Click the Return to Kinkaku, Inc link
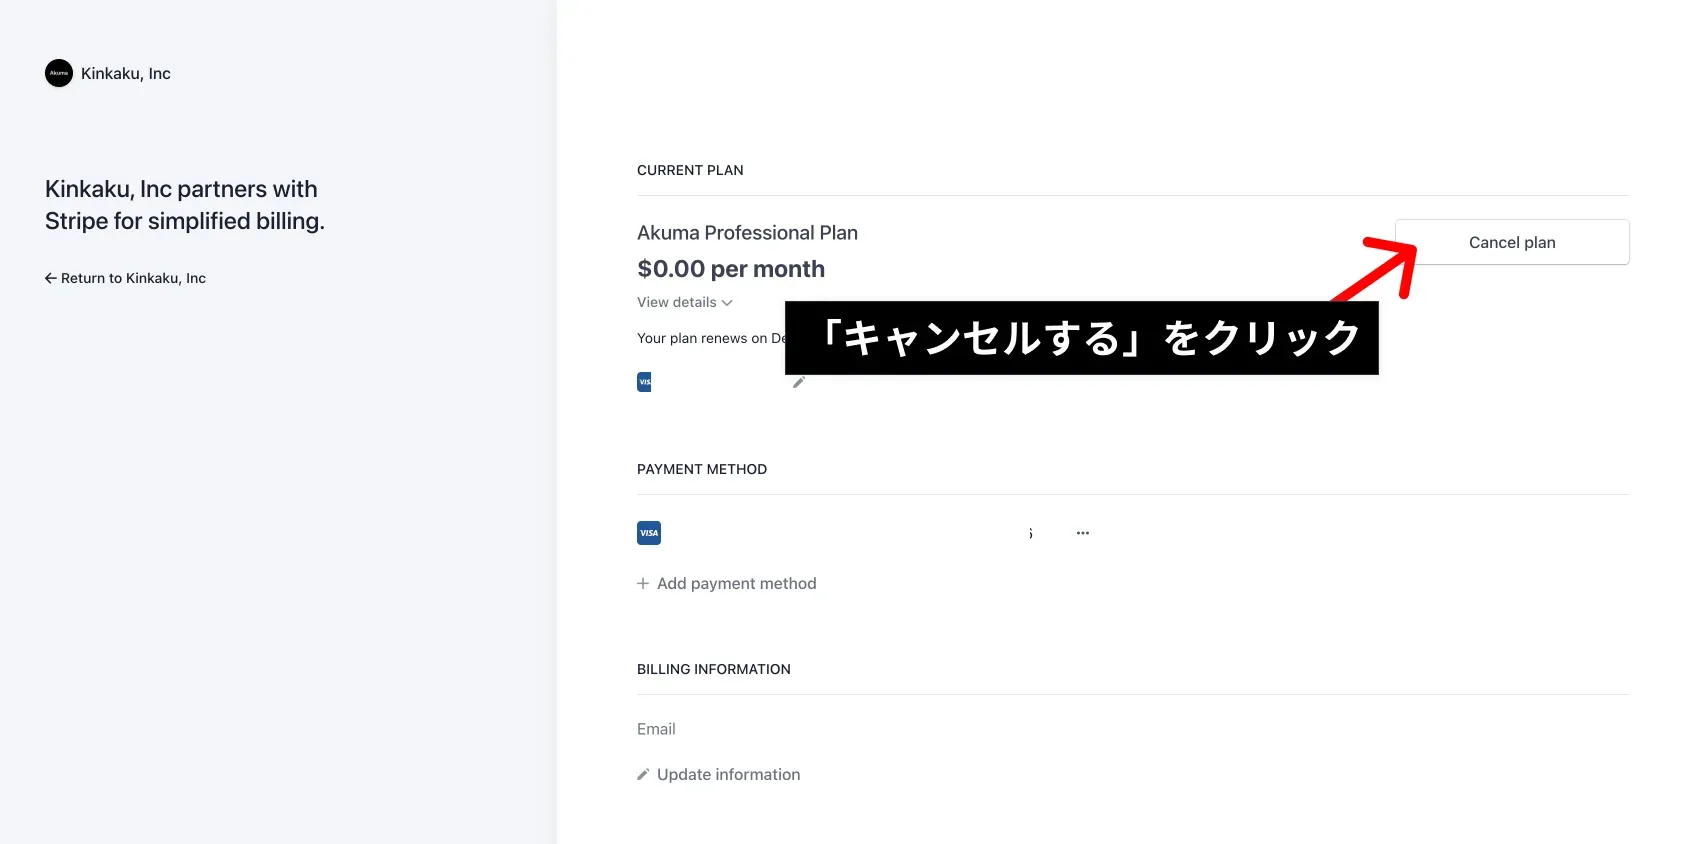Screen dimensions: 1681x844 pos(125,278)
